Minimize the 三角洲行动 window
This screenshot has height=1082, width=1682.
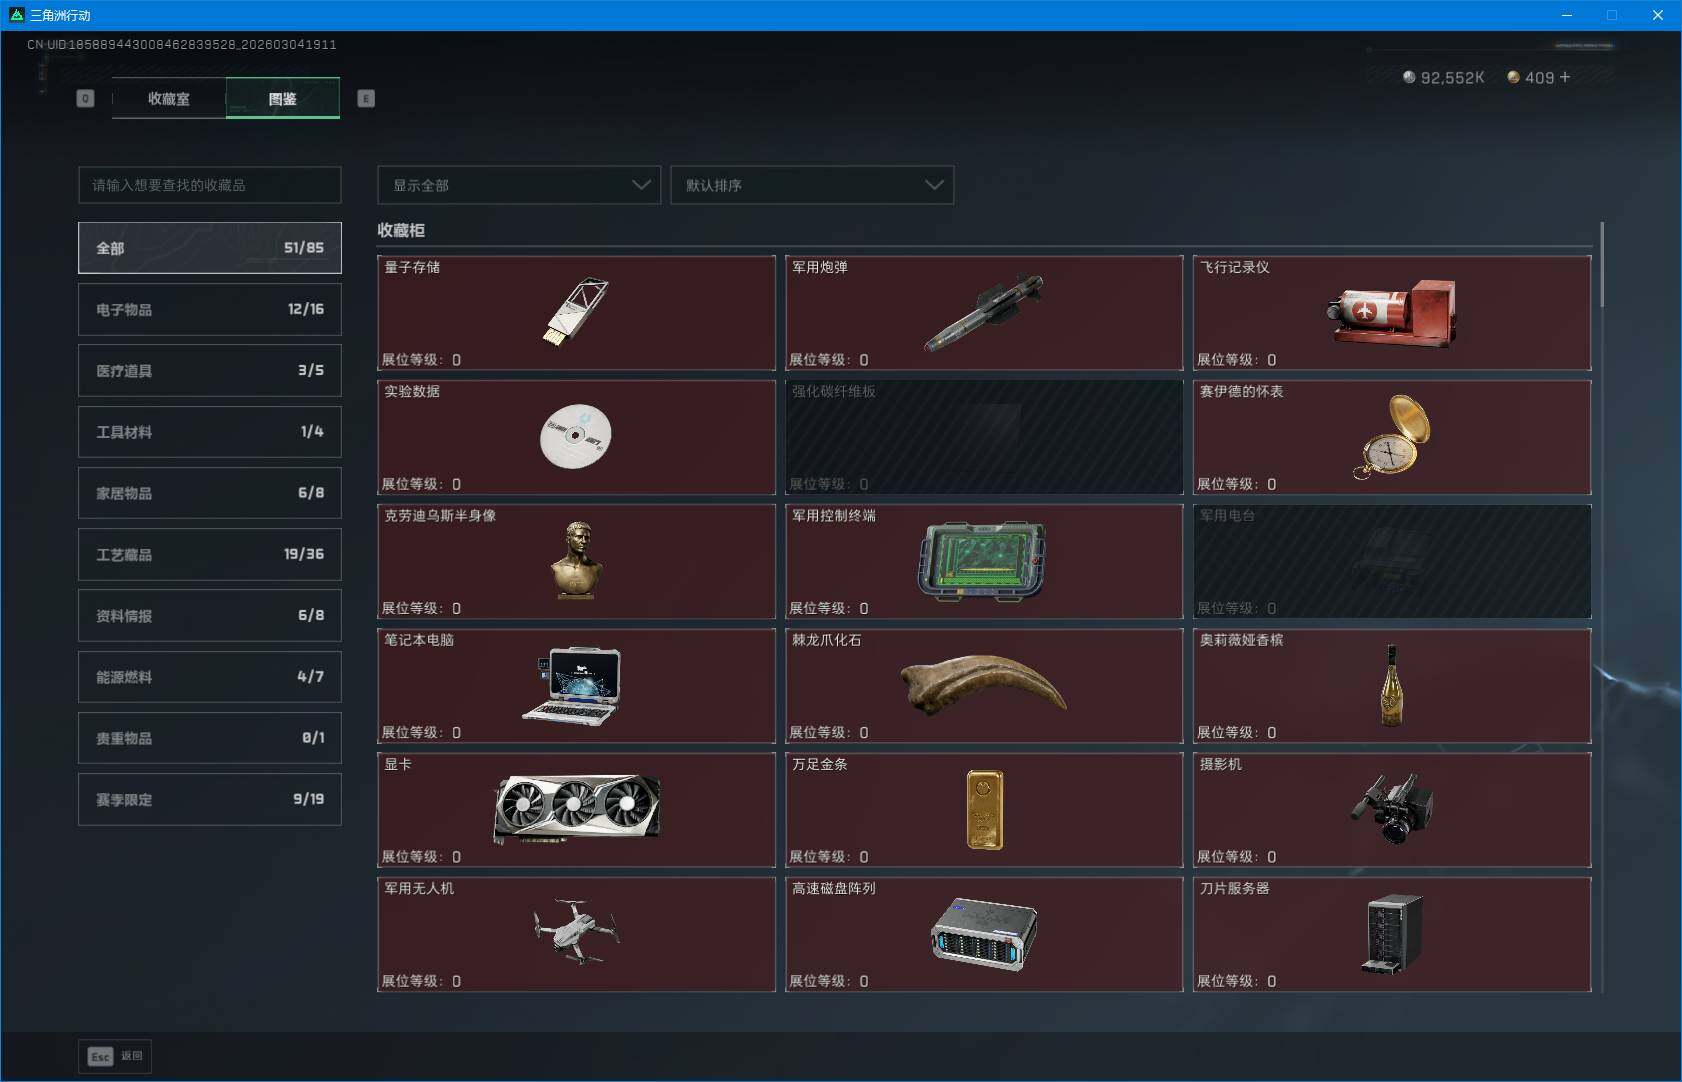coord(1567,15)
